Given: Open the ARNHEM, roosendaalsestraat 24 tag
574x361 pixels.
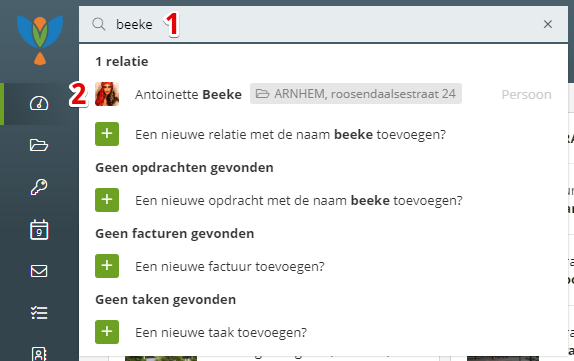Looking at the screenshot, I should pos(356,94).
